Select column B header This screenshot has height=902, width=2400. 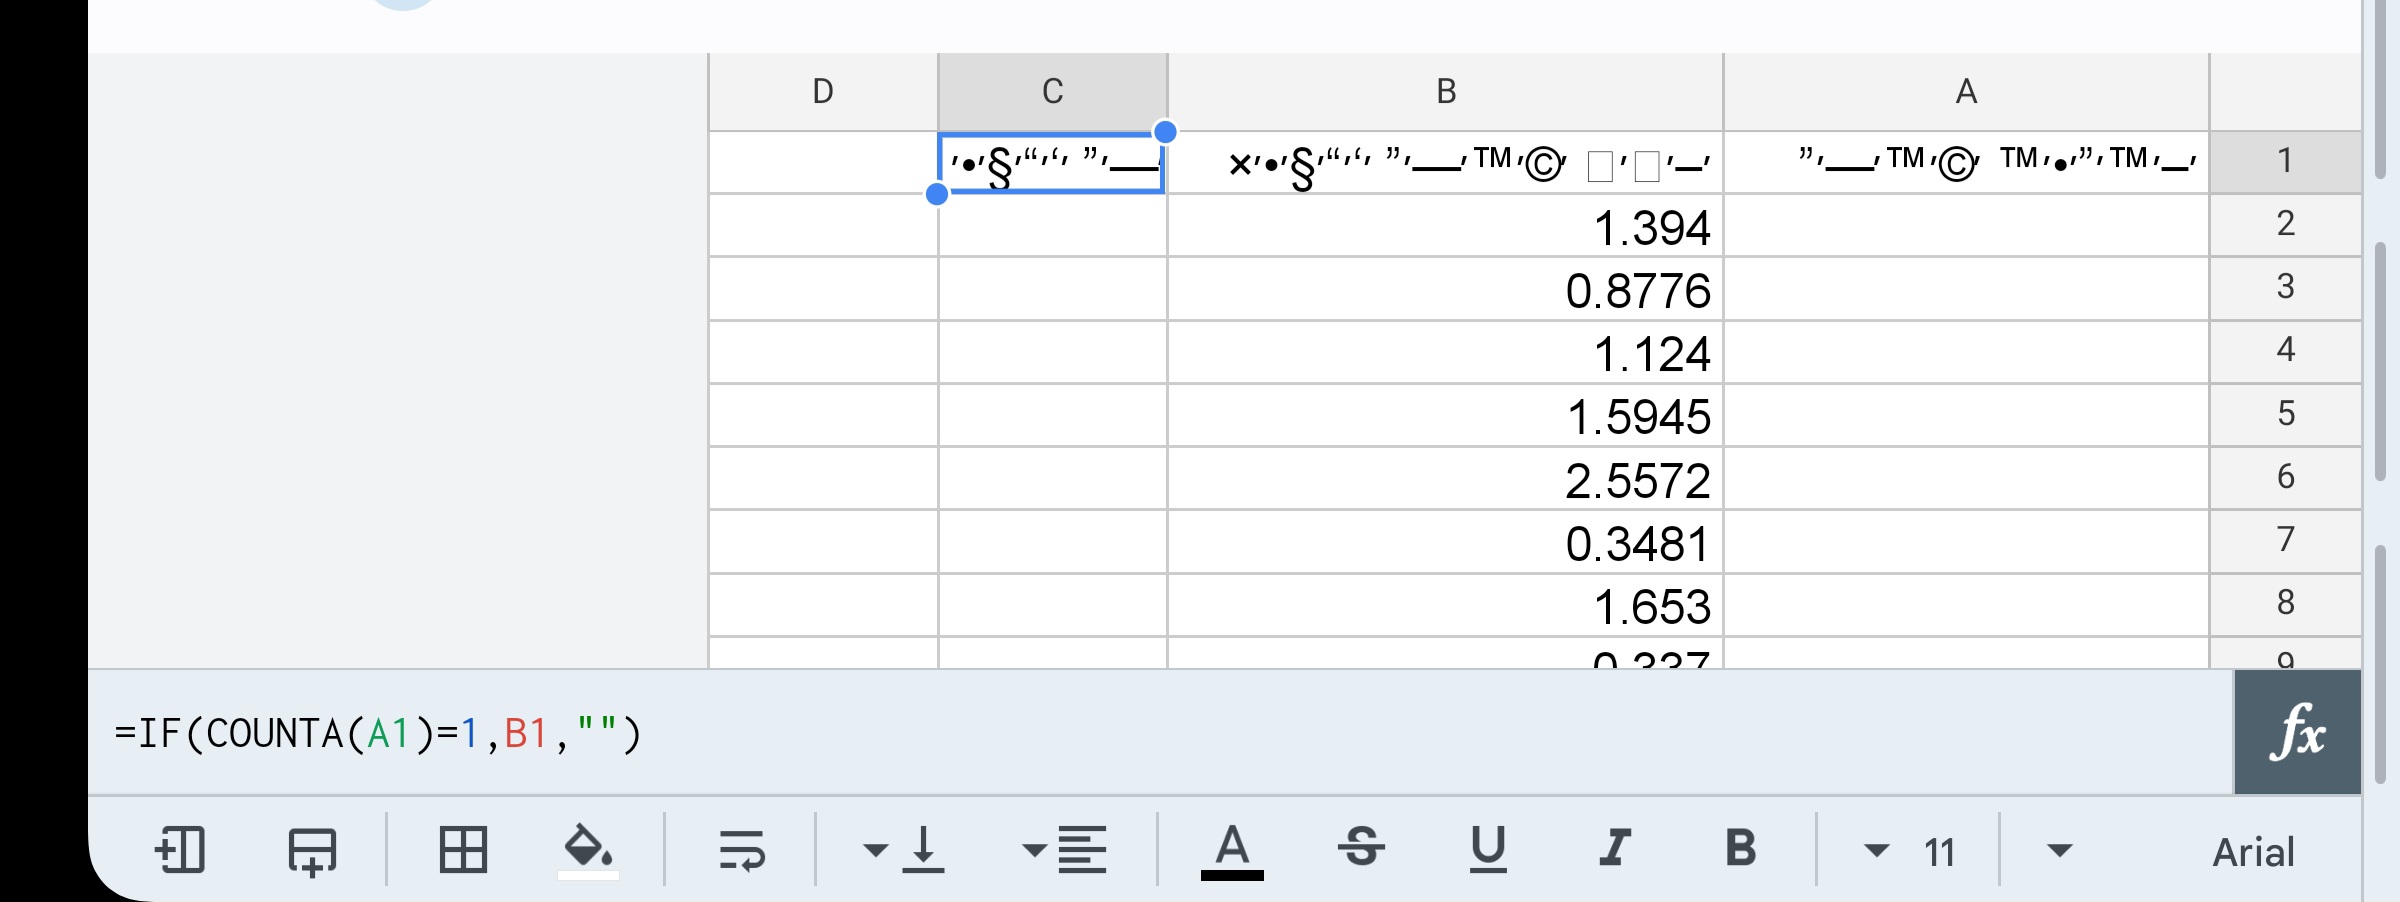tap(1445, 91)
